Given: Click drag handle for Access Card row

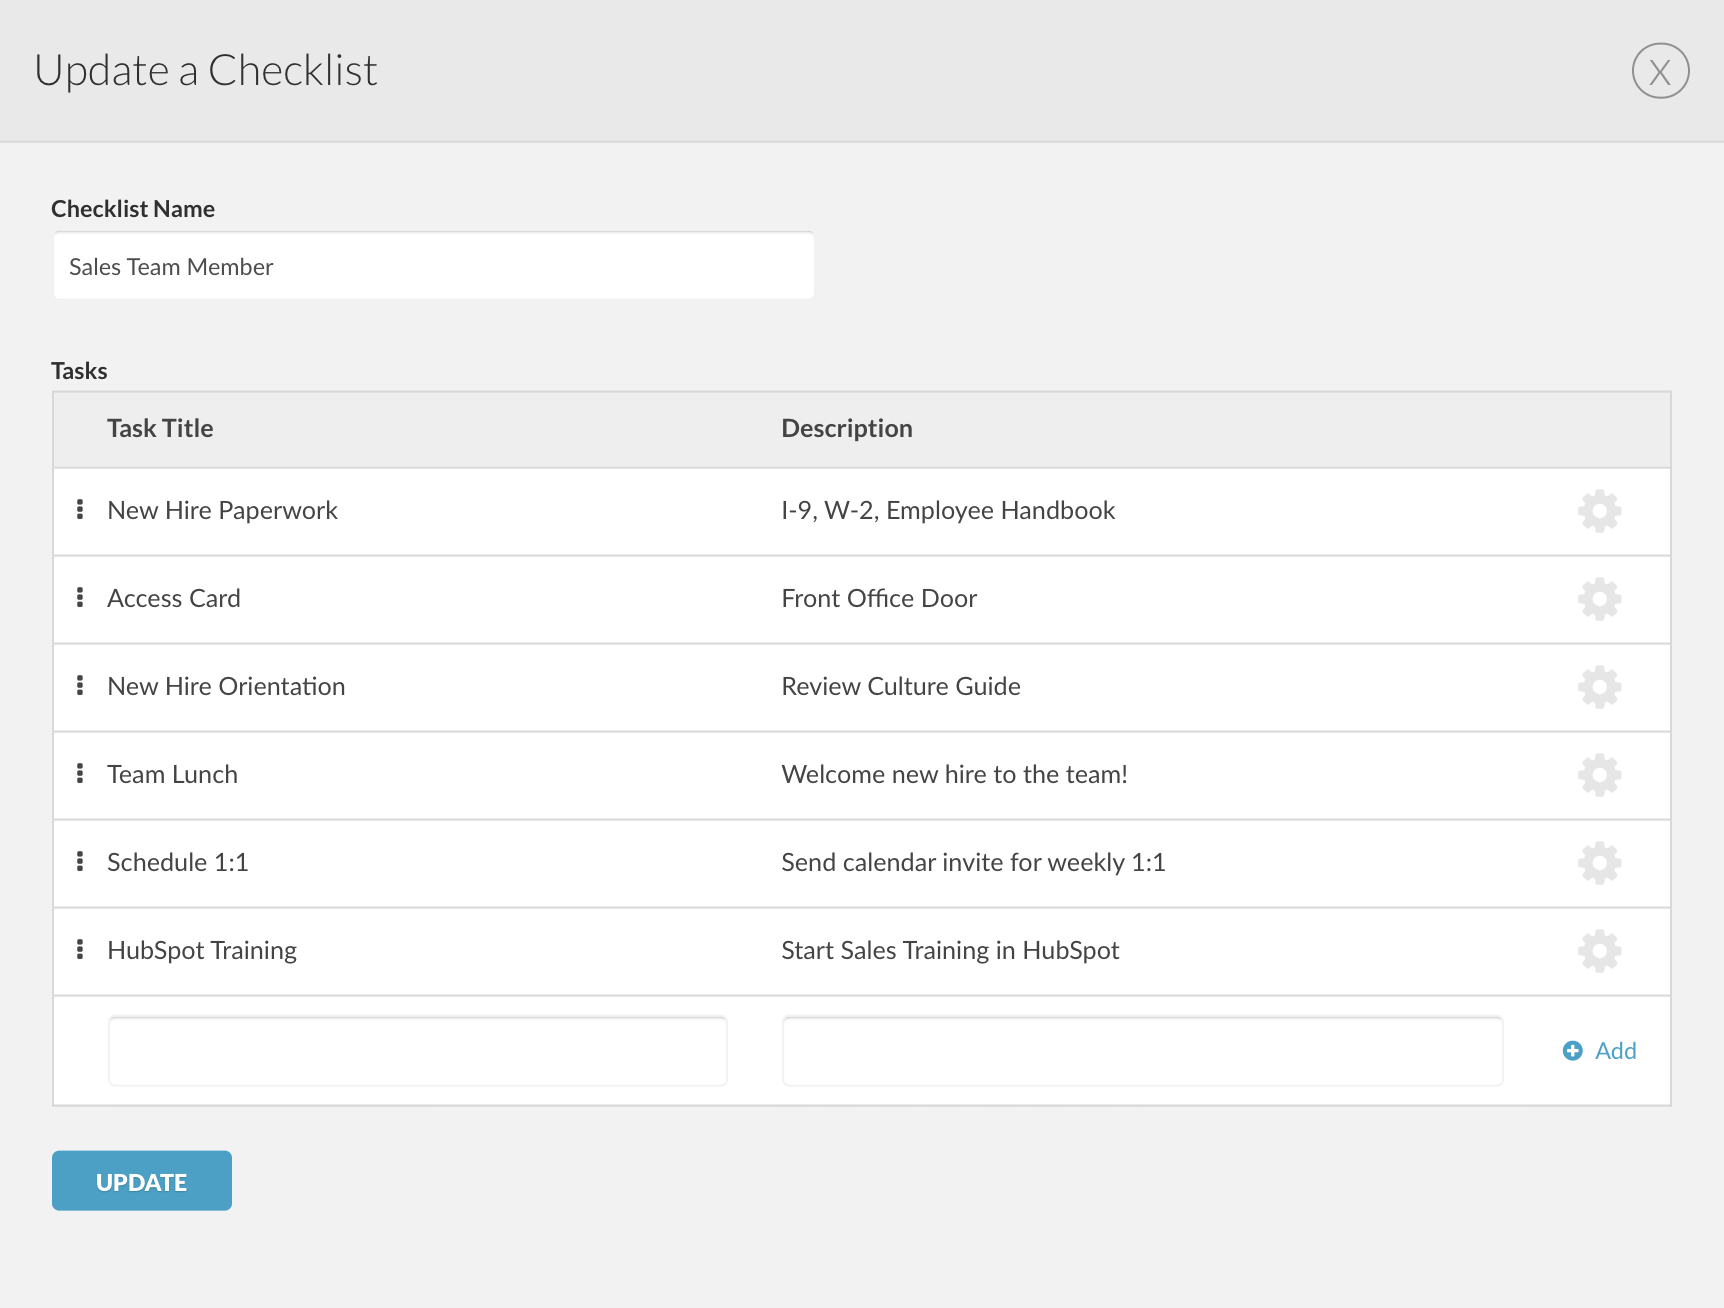Looking at the screenshot, I should [80, 597].
